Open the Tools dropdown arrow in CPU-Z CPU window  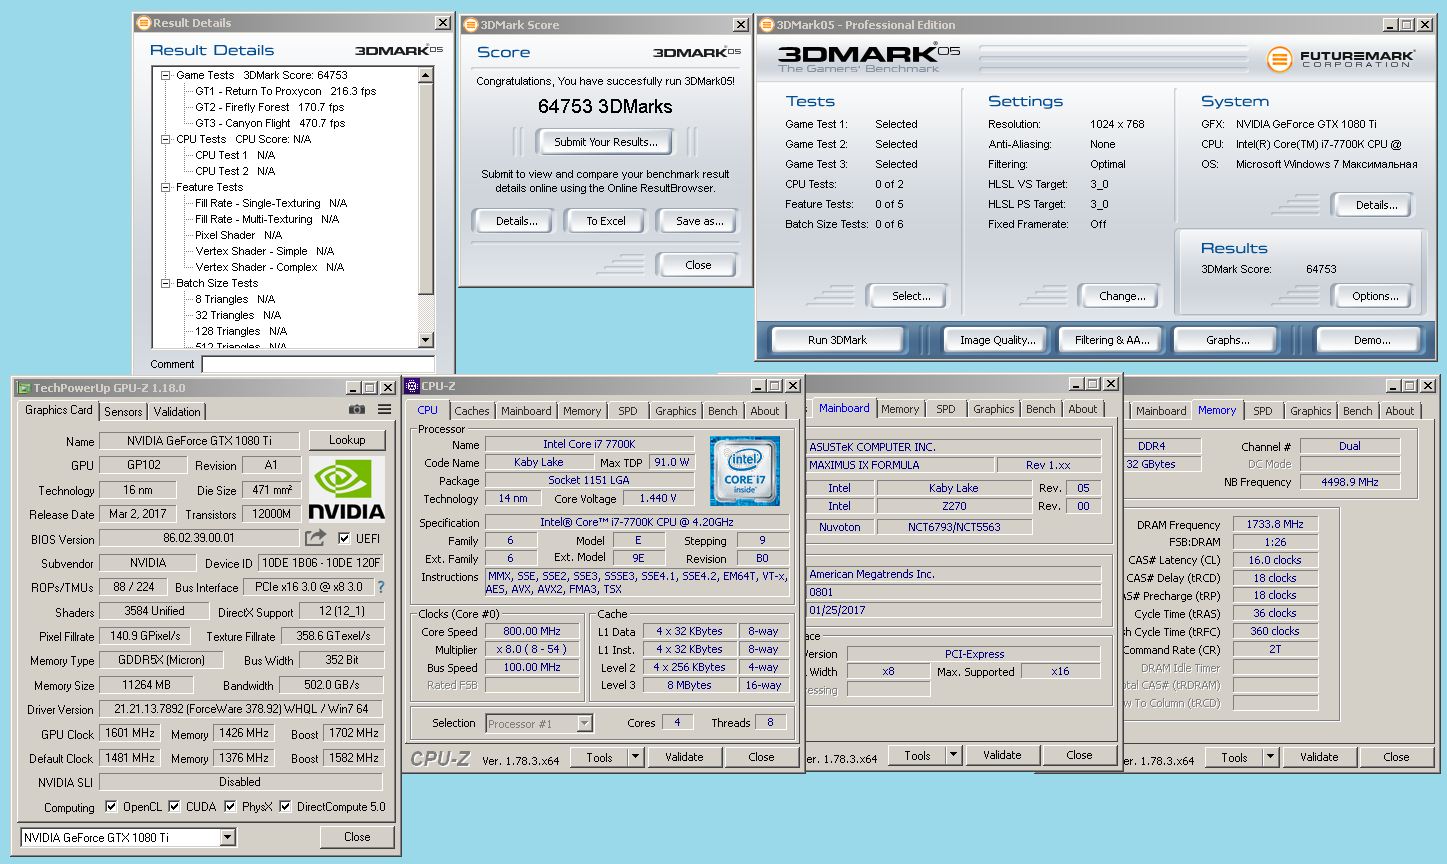[x=635, y=757]
